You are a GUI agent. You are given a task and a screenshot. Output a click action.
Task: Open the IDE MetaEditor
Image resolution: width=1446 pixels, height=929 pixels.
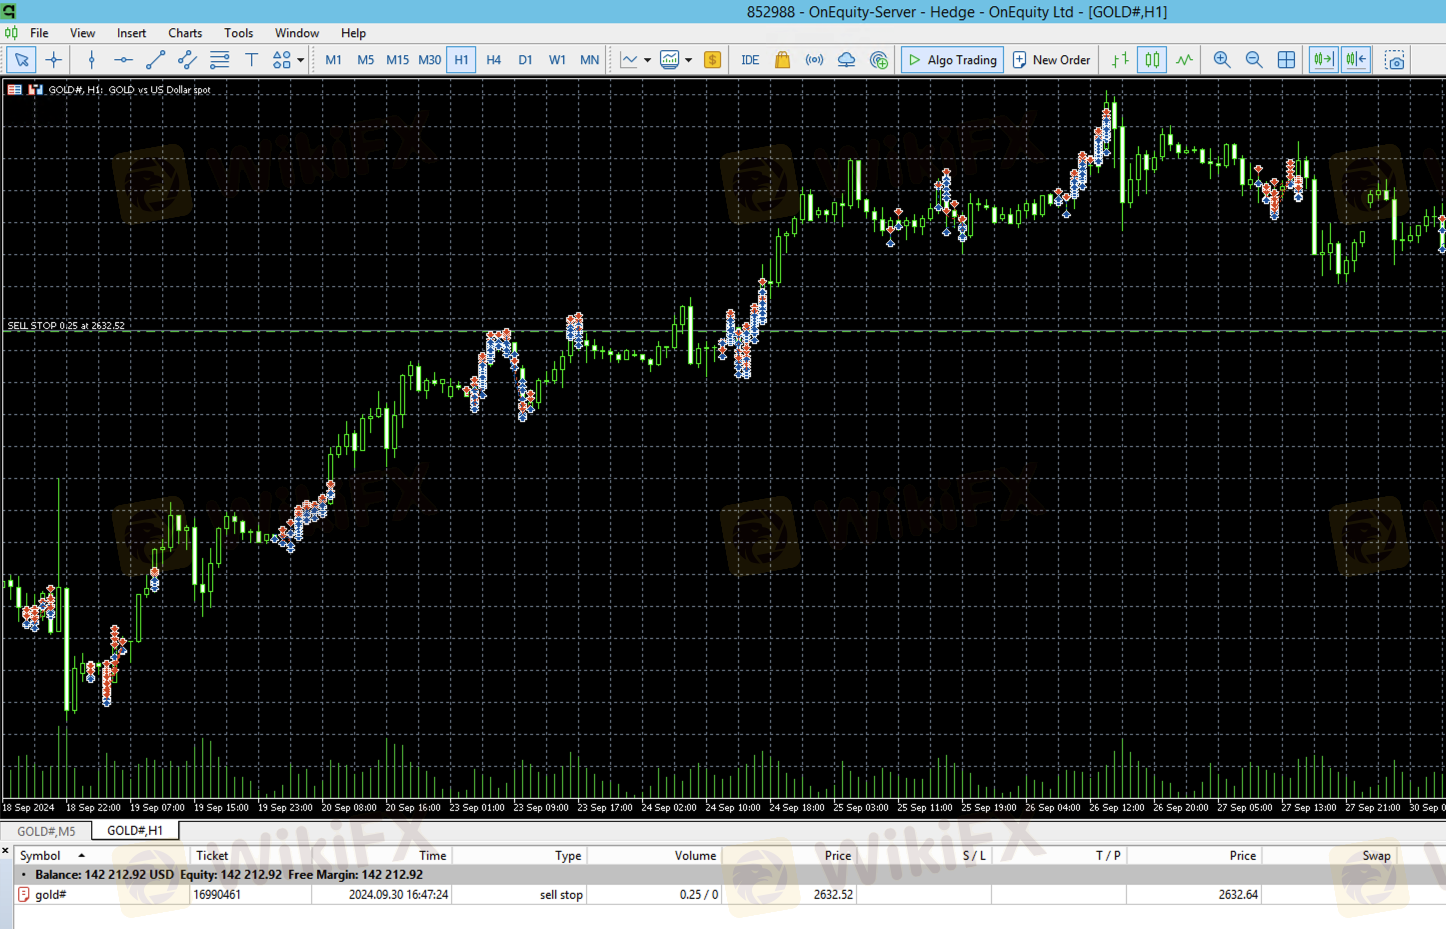(749, 60)
